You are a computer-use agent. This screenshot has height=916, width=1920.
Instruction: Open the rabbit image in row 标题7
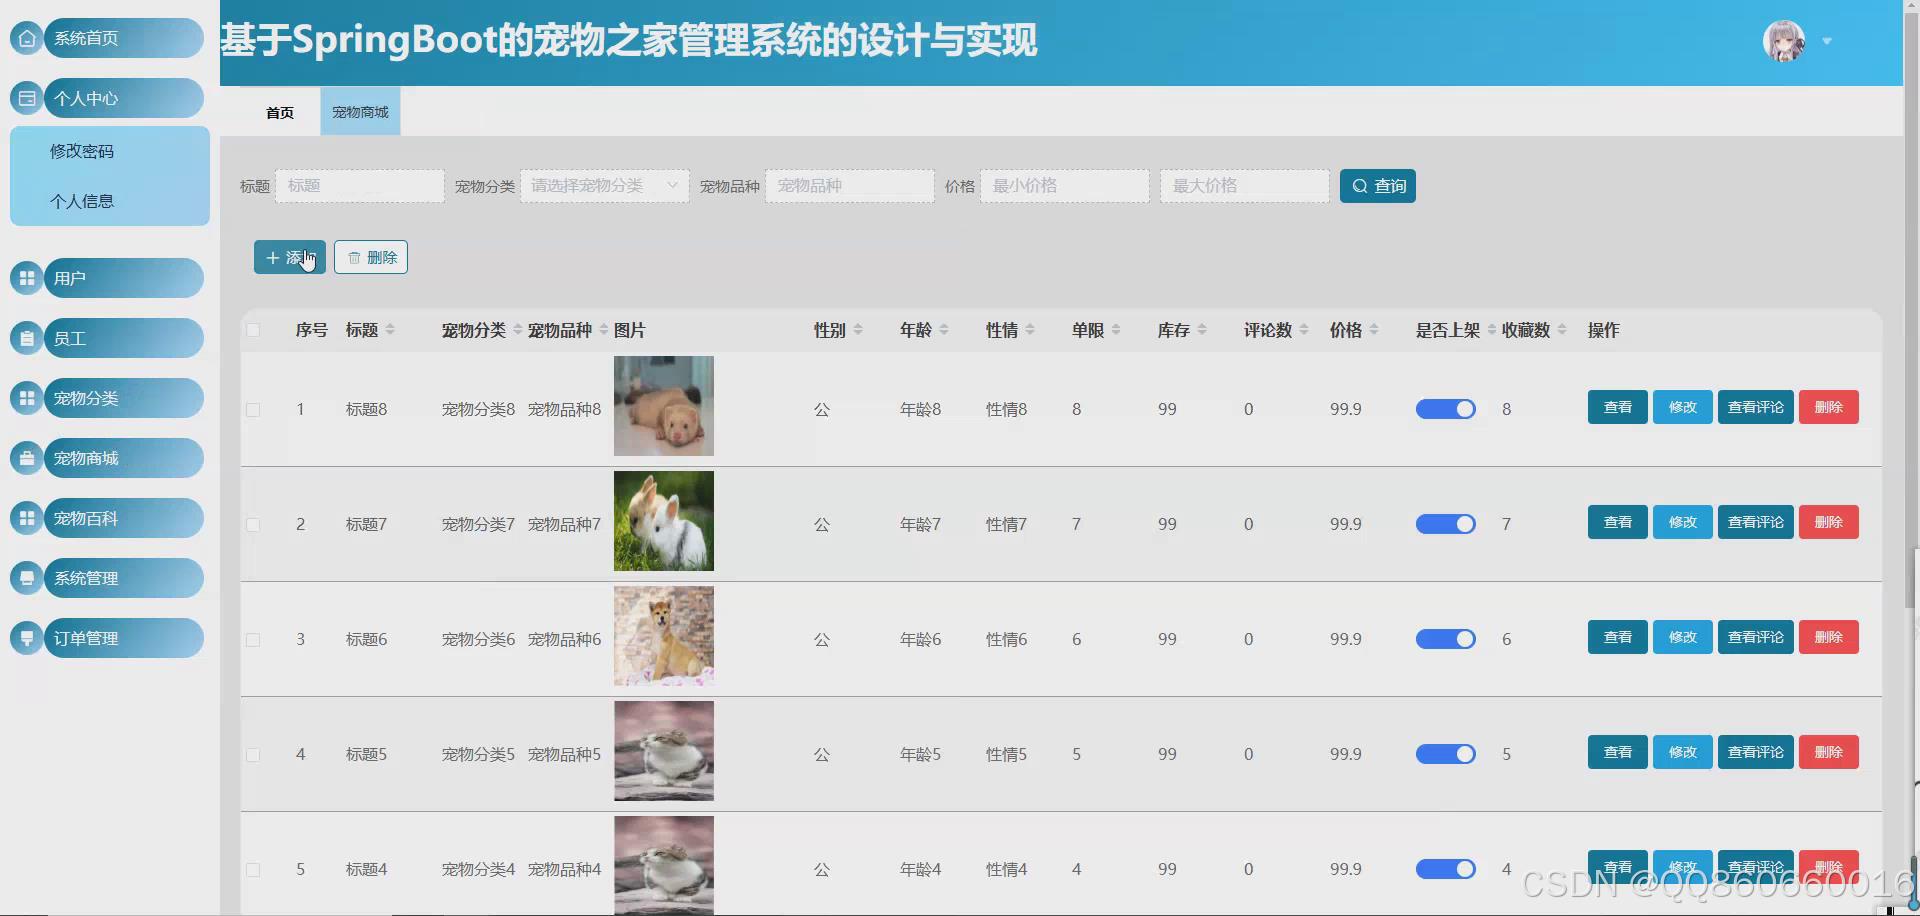click(x=664, y=521)
